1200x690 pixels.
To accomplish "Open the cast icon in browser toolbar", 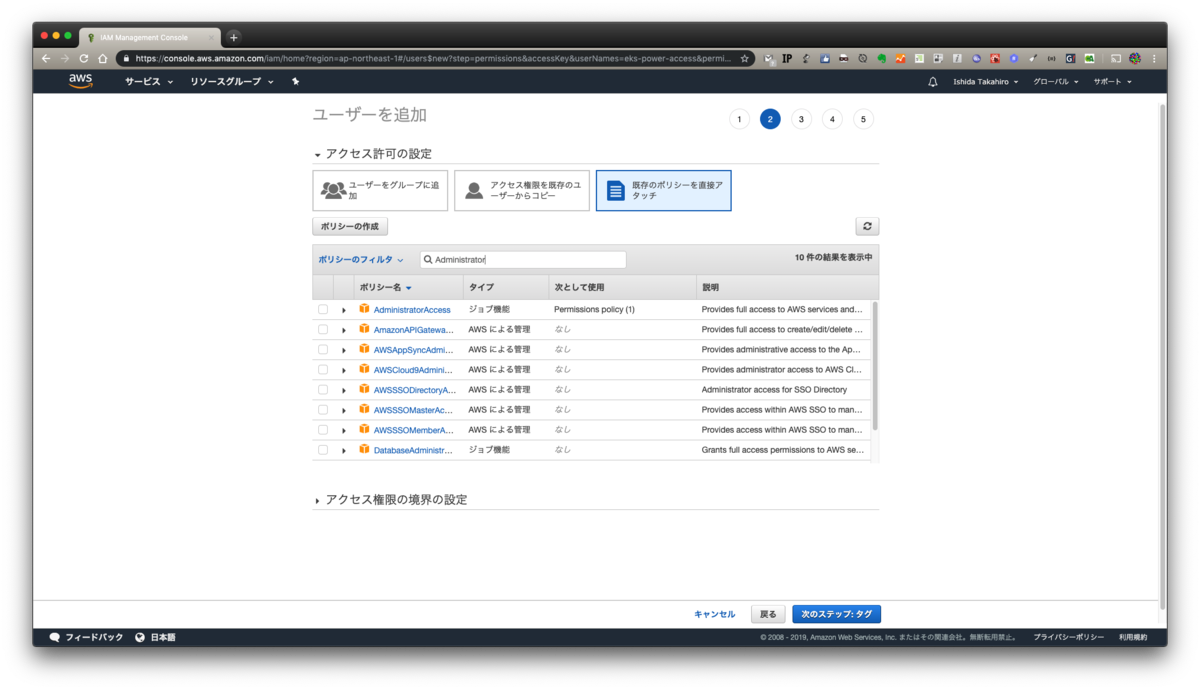I will (1116, 58).
